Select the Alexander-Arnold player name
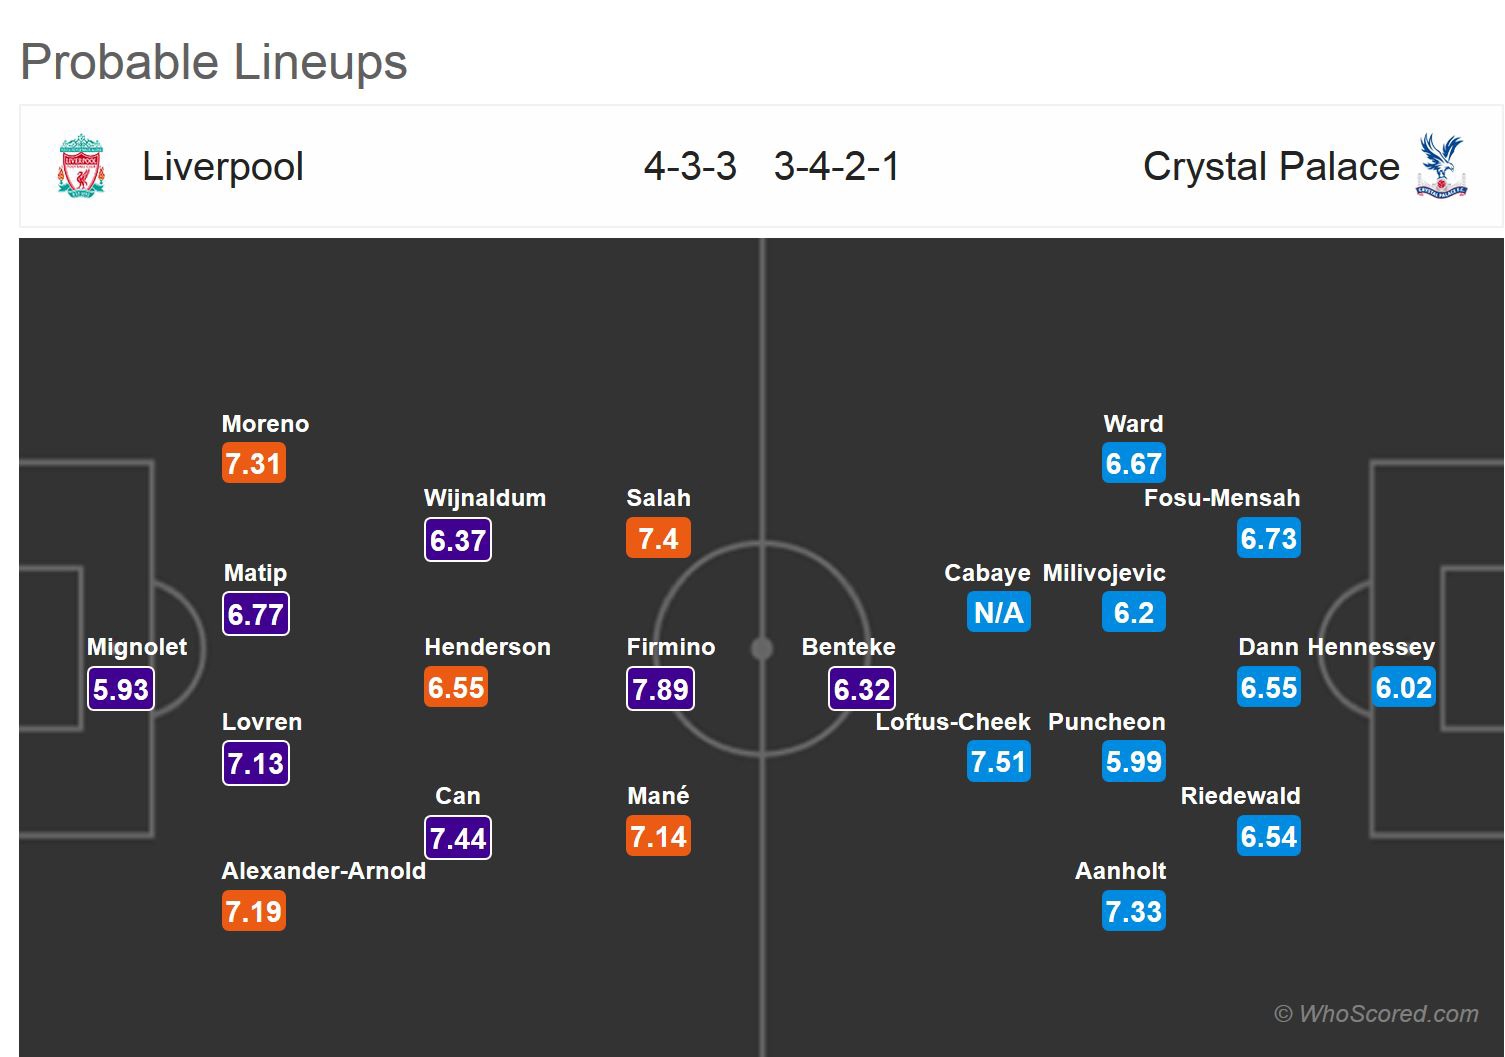Viewport: 1505px width, 1057px height. [323, 871]
